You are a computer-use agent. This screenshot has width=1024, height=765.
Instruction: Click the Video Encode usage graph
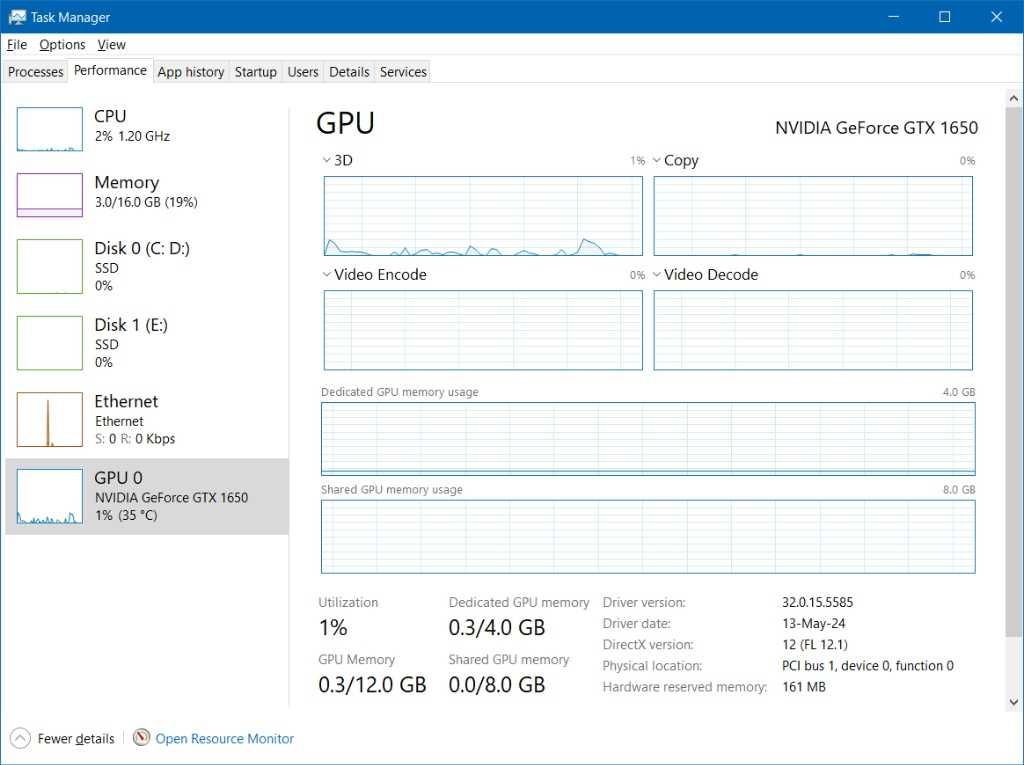(x=483, y=330)
